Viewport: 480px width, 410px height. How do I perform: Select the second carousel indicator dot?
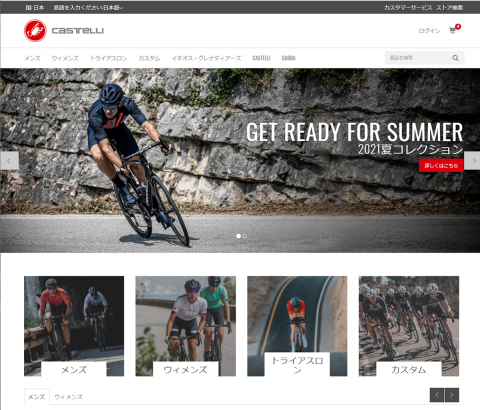[245, 236]
